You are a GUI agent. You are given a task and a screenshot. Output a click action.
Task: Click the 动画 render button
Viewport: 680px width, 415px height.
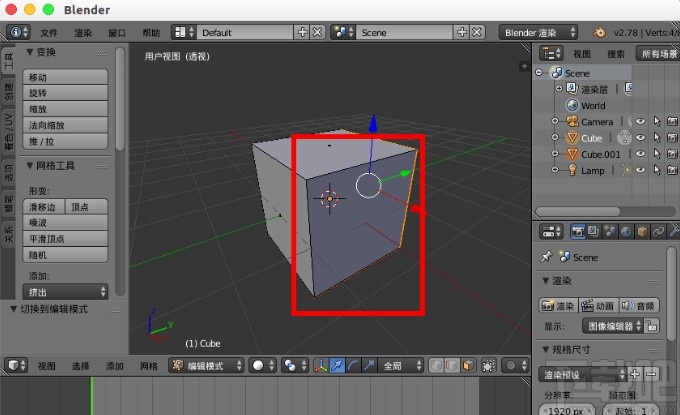(x=599, y=305)
